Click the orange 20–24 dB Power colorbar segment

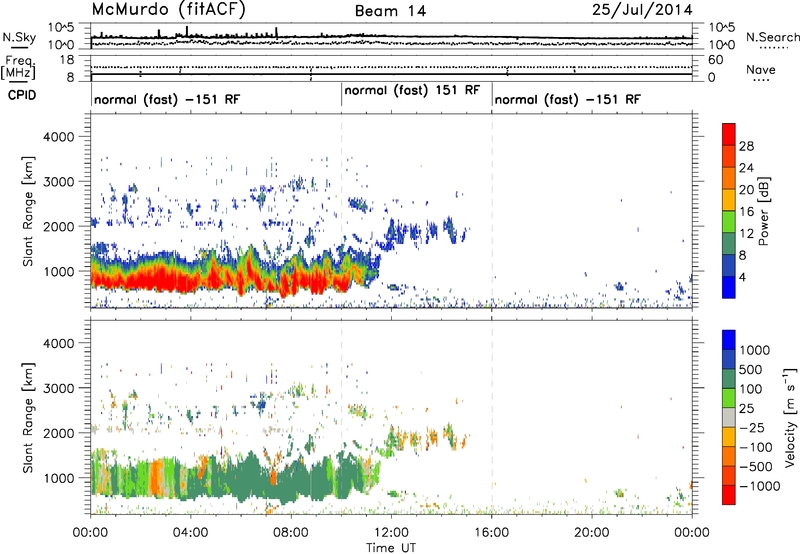click(x=729, y=178)
